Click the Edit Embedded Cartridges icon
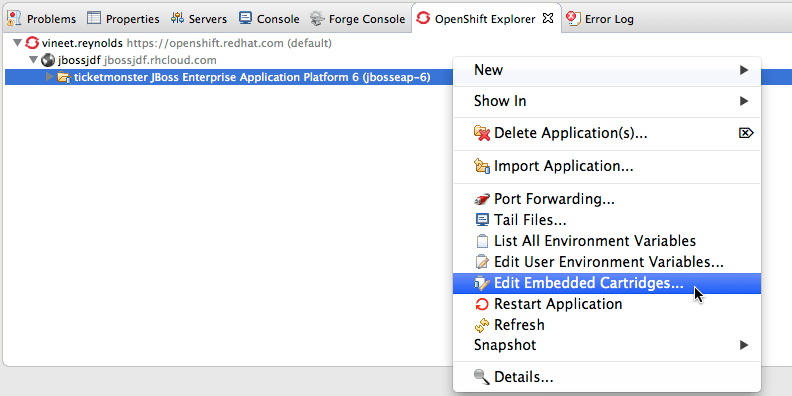Screen dimensions: 792x396 point(482,283)
